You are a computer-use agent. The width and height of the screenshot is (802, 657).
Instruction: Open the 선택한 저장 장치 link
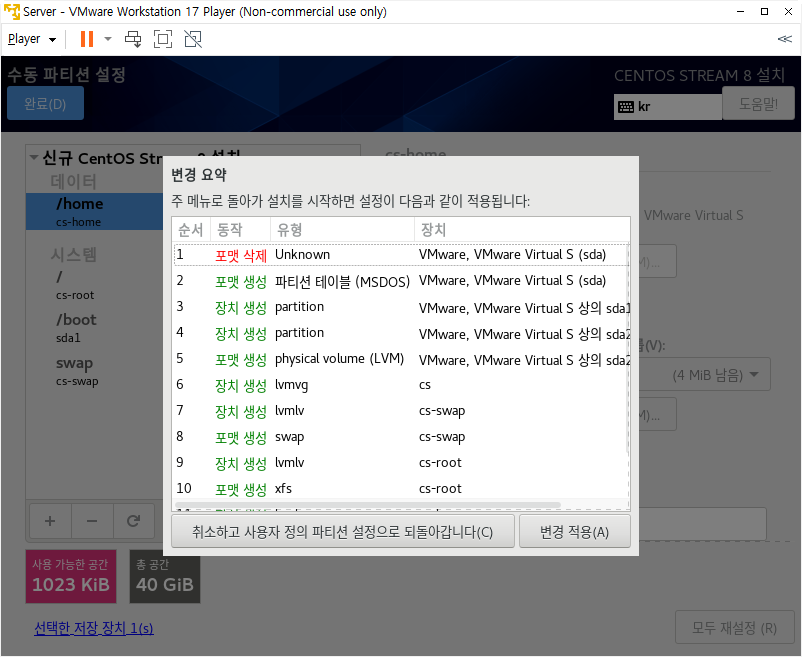94,628
